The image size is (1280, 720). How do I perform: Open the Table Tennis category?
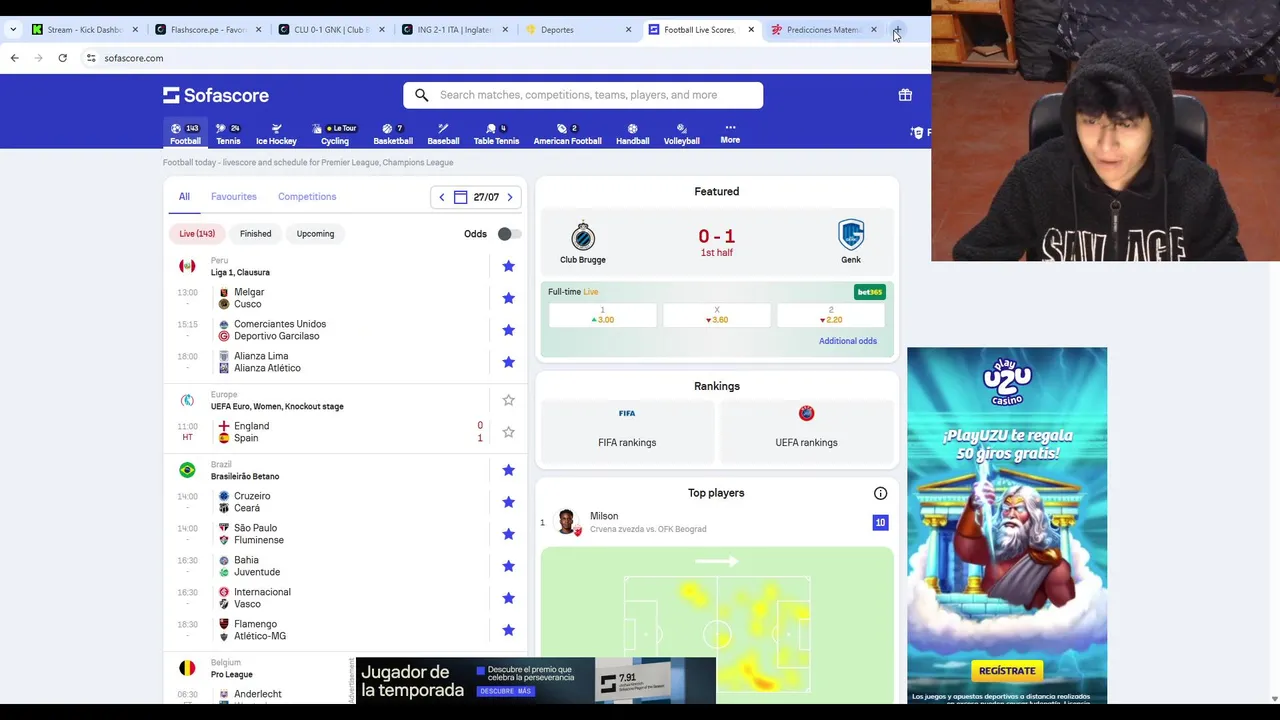496,134
